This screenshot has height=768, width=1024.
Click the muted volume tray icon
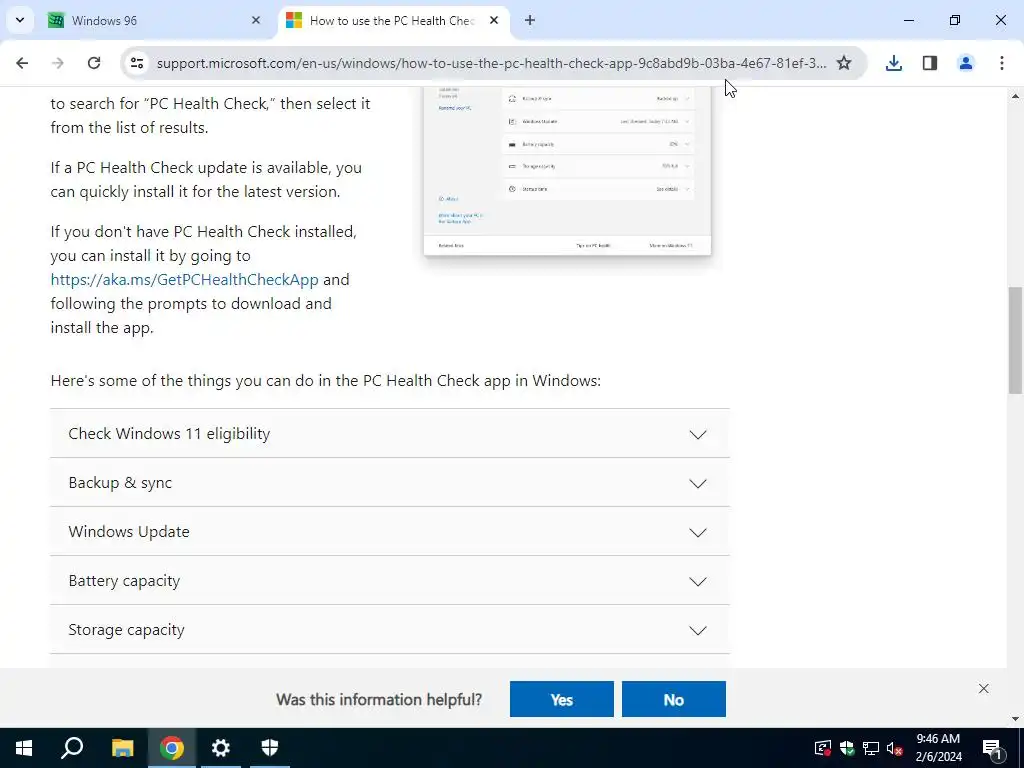(x=894, y=748)
